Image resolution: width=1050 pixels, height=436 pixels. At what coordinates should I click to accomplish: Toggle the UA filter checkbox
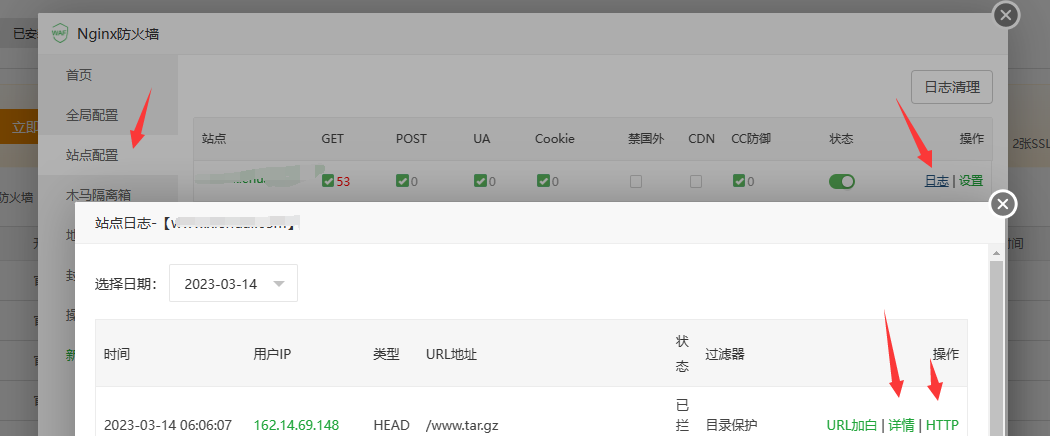[479, 181]
